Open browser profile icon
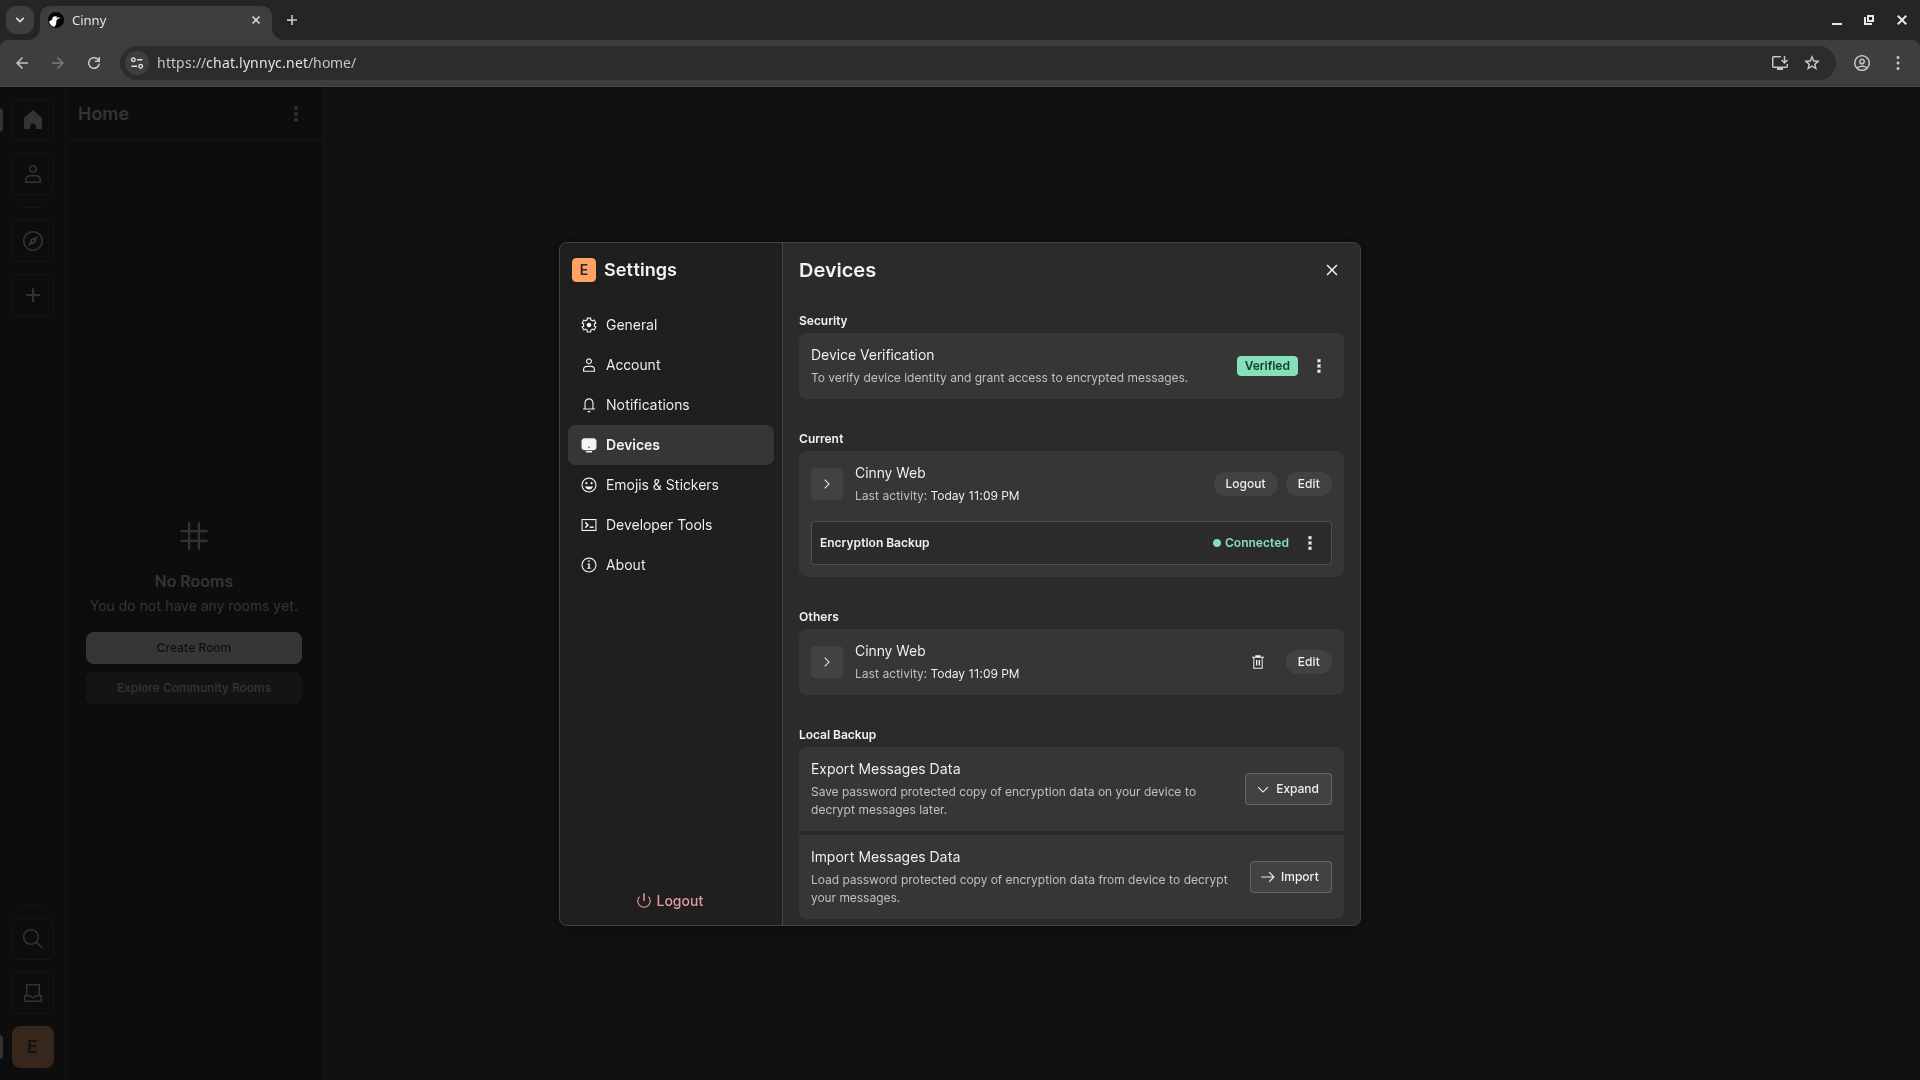This screenshot has height=1080, width=1920. click(x=1862, y=63)
